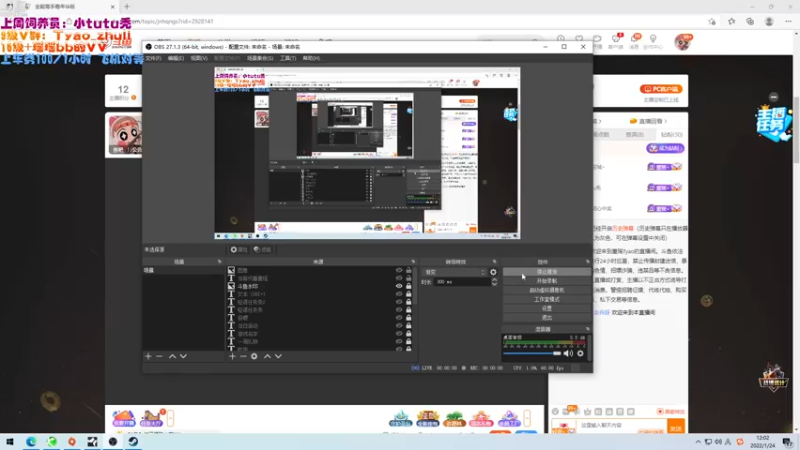Mute desktop audio speaker icon in mixer
The width and height of the screenshot is (800, 450).
coord(568,353)
